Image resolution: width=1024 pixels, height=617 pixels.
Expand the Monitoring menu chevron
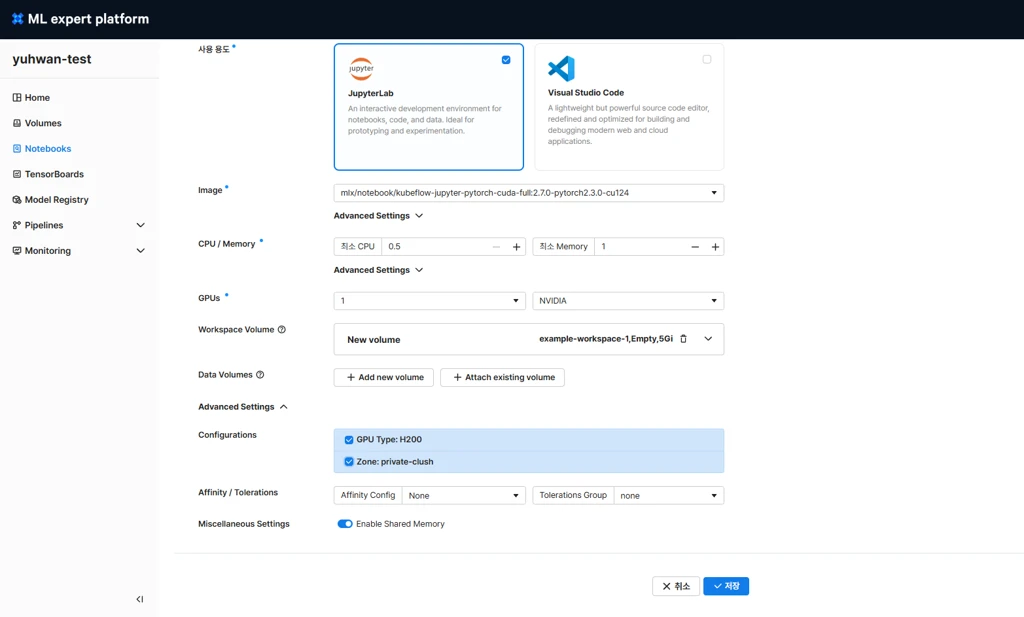140,250
